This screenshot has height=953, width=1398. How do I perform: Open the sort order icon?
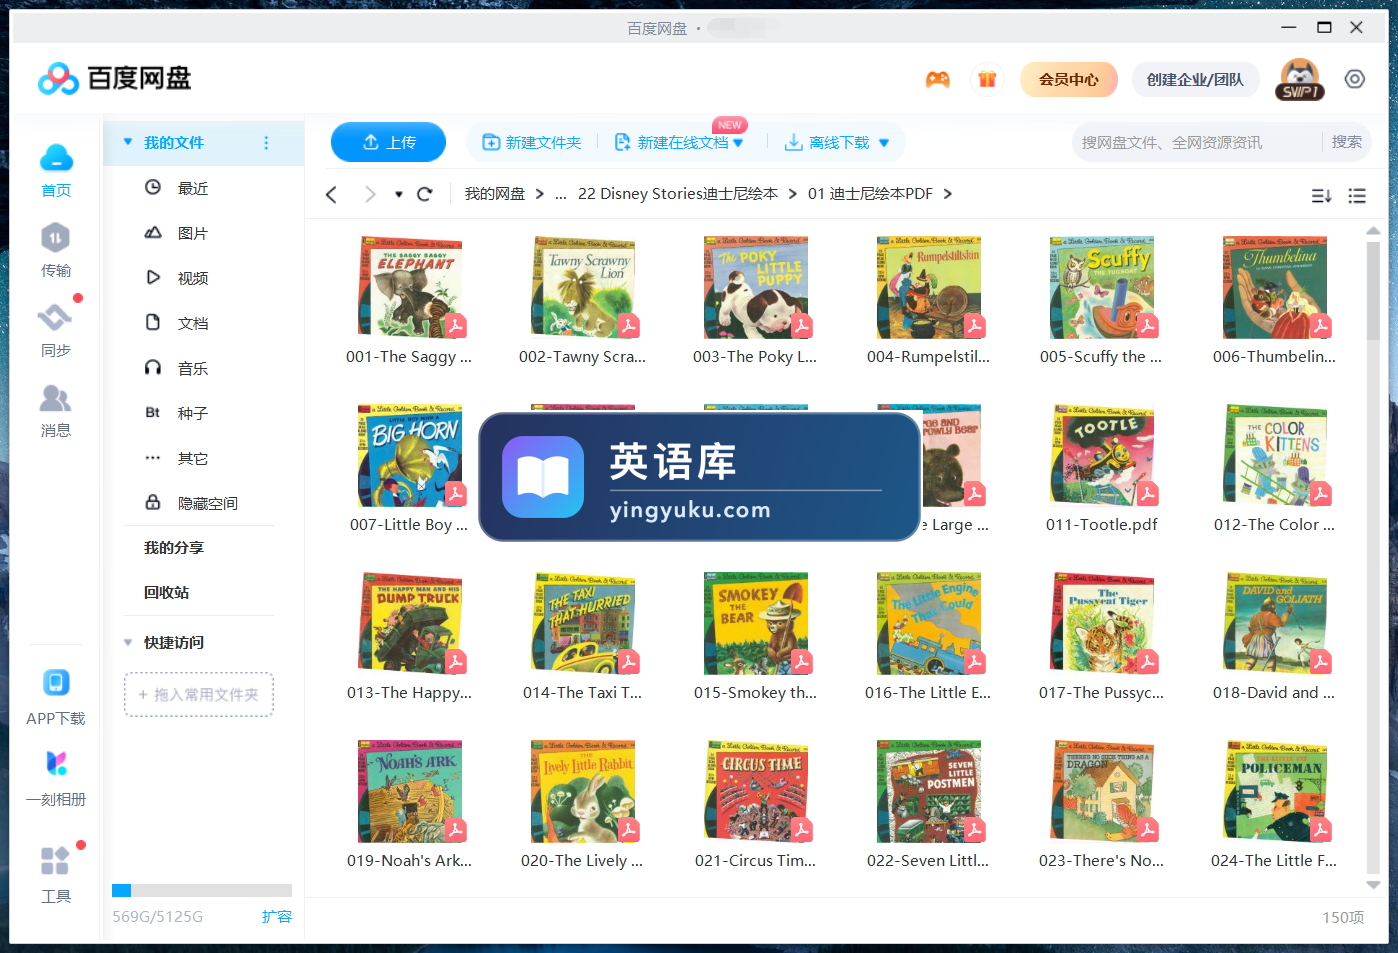pyautogui.click(x=1321, y=196)
